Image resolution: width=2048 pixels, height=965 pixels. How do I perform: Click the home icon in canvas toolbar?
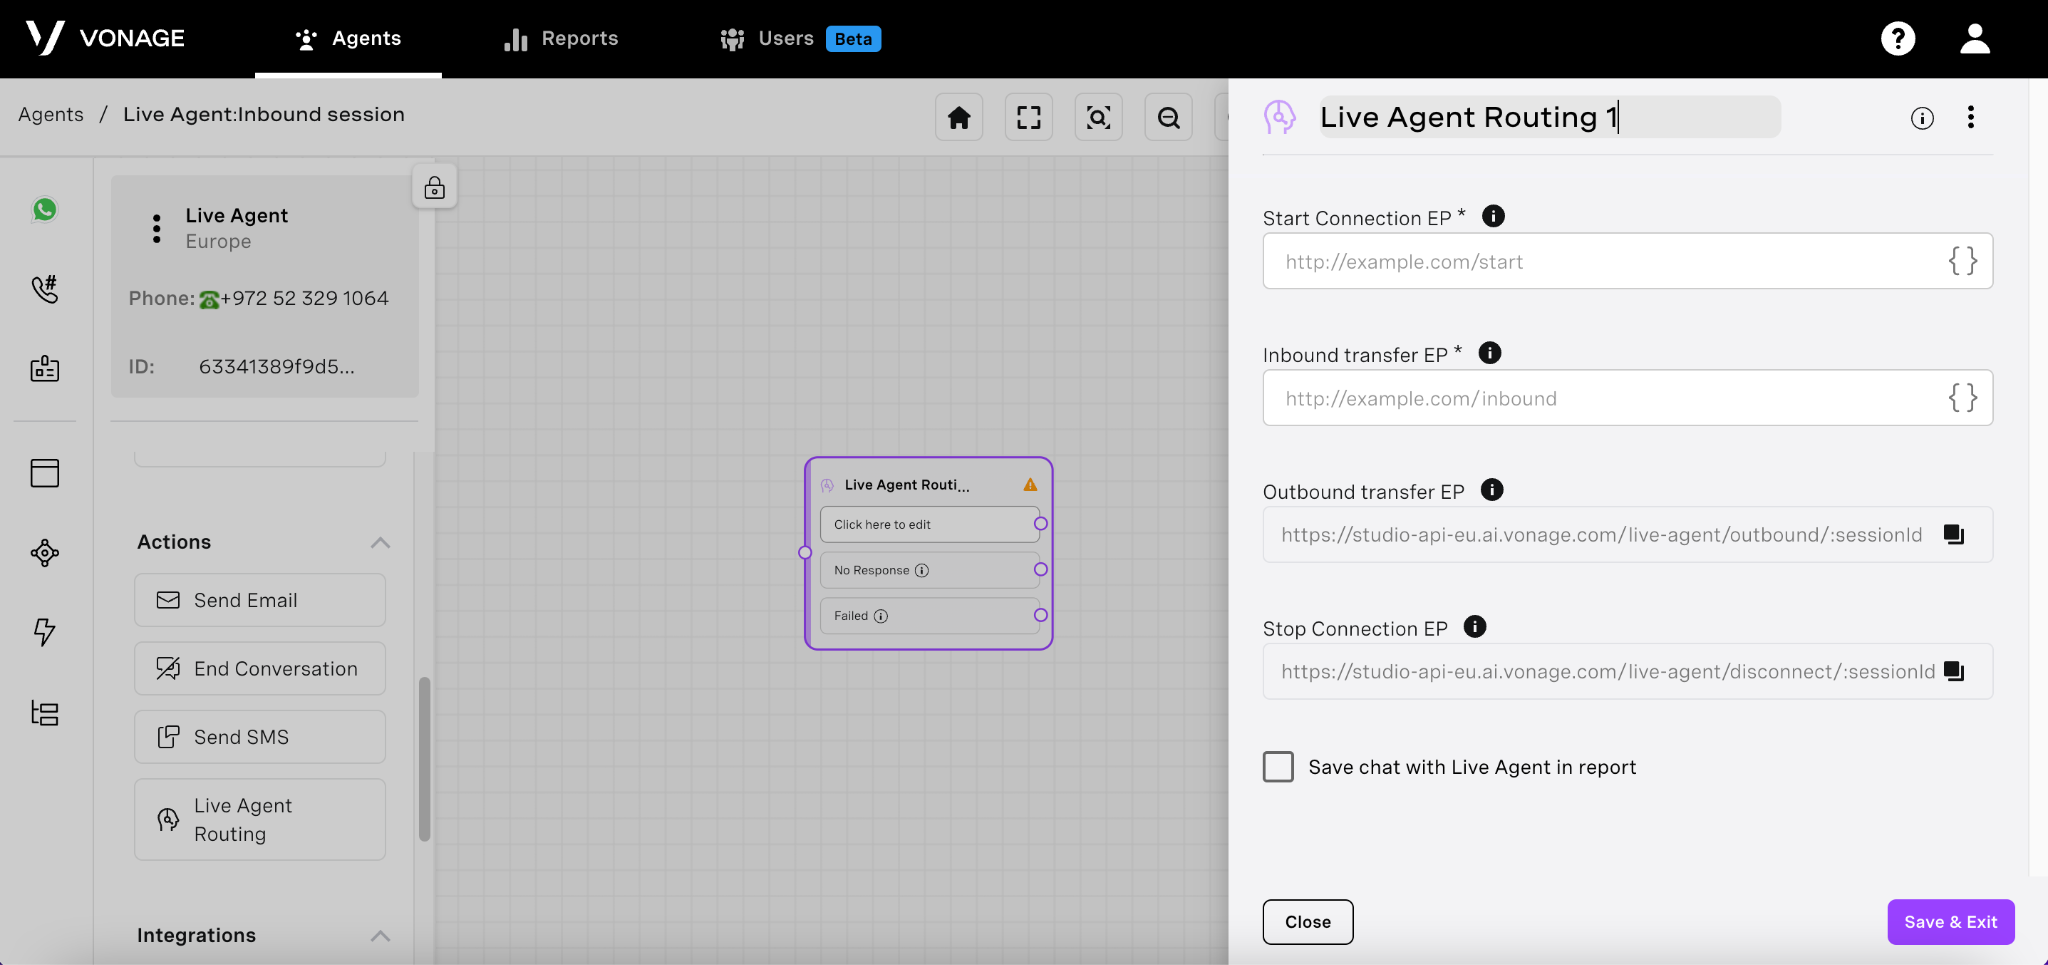(x=959, y=118)
